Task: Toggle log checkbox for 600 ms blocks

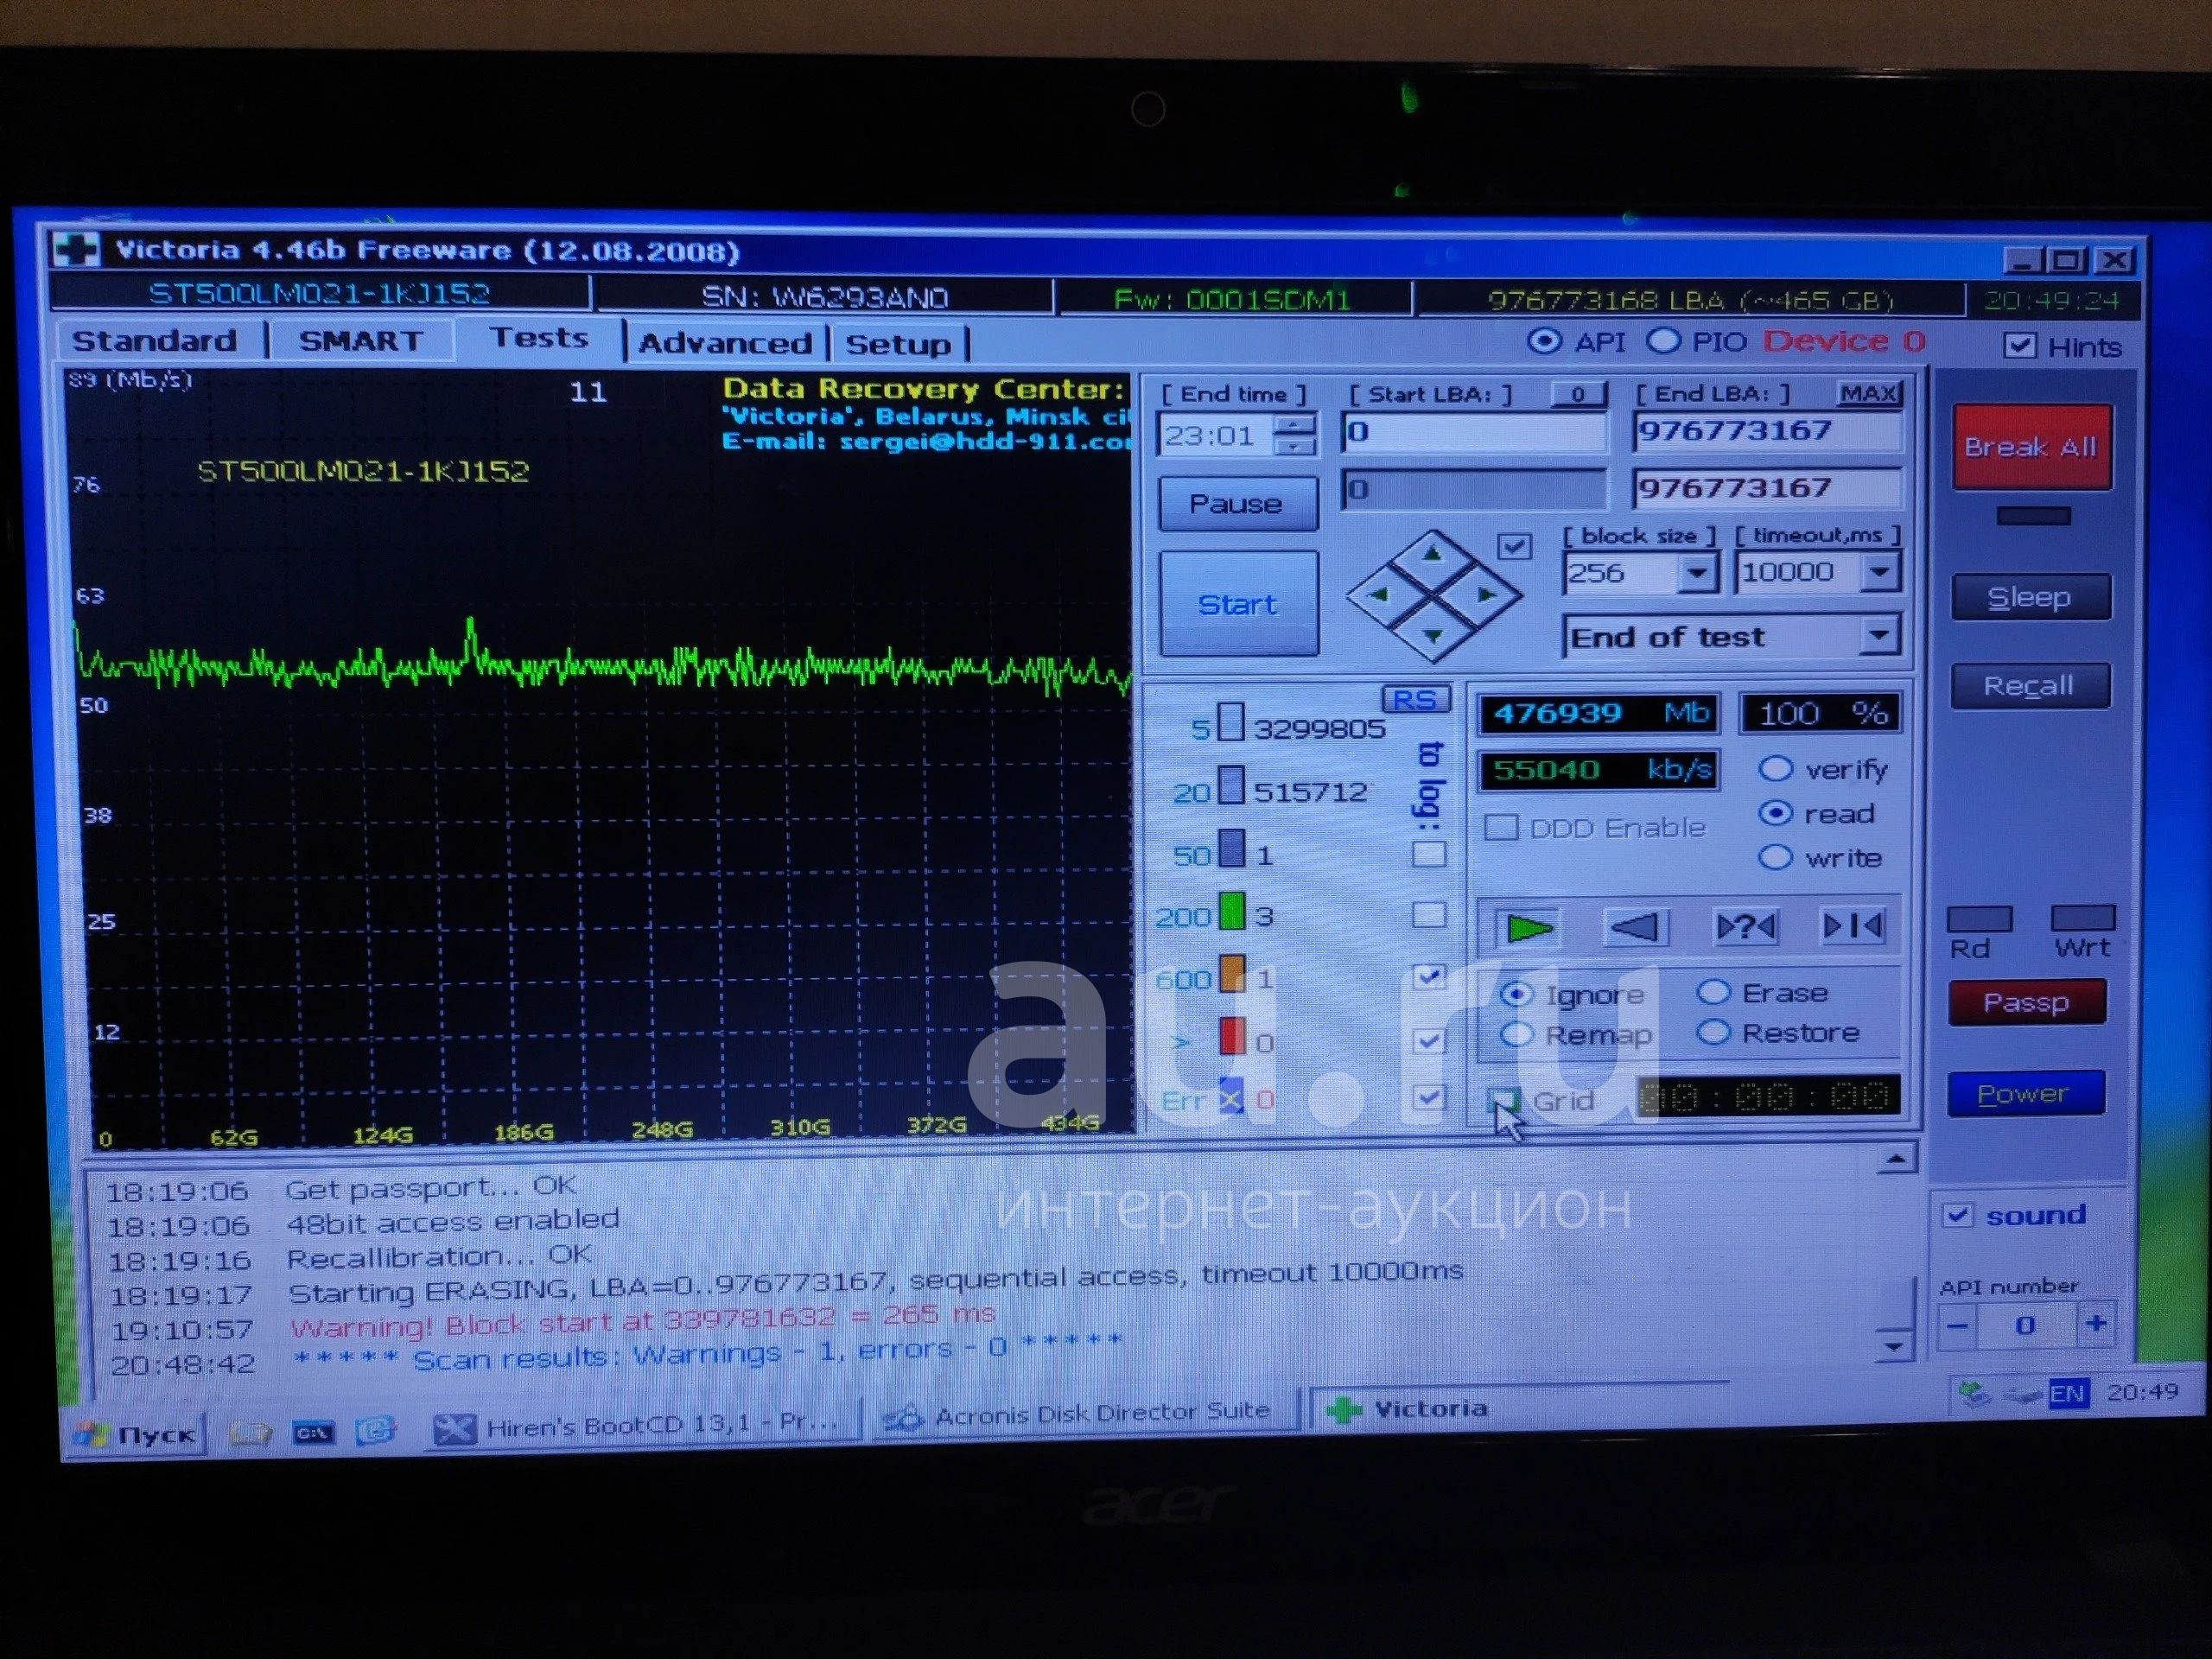Action: (x=1428, y=976)
